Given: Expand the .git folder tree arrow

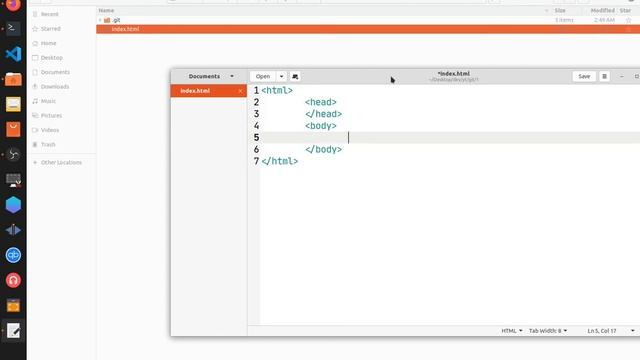Looking at the screenshot, I should [100, 20].
